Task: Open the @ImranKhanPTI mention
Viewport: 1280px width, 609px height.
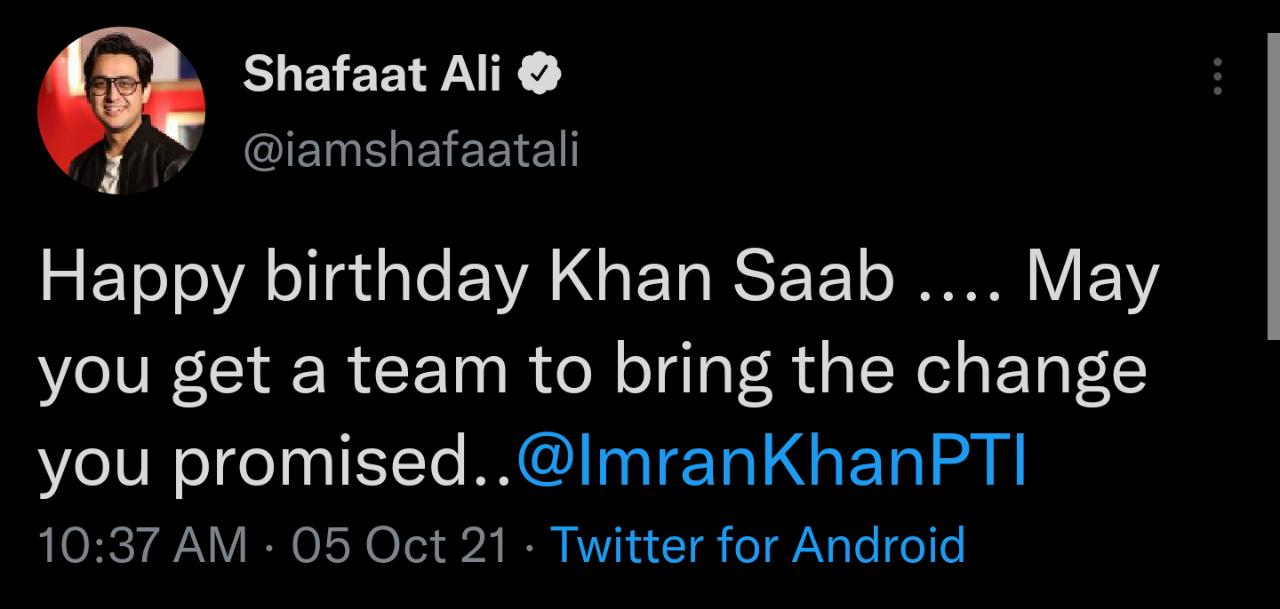Action: [771, 461]
